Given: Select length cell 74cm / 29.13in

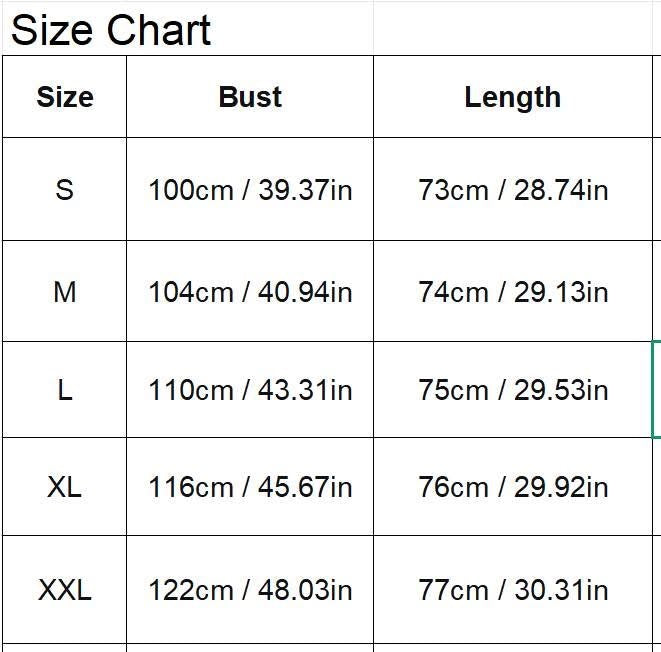Looking at the screenshot, I should click(512, 291).
